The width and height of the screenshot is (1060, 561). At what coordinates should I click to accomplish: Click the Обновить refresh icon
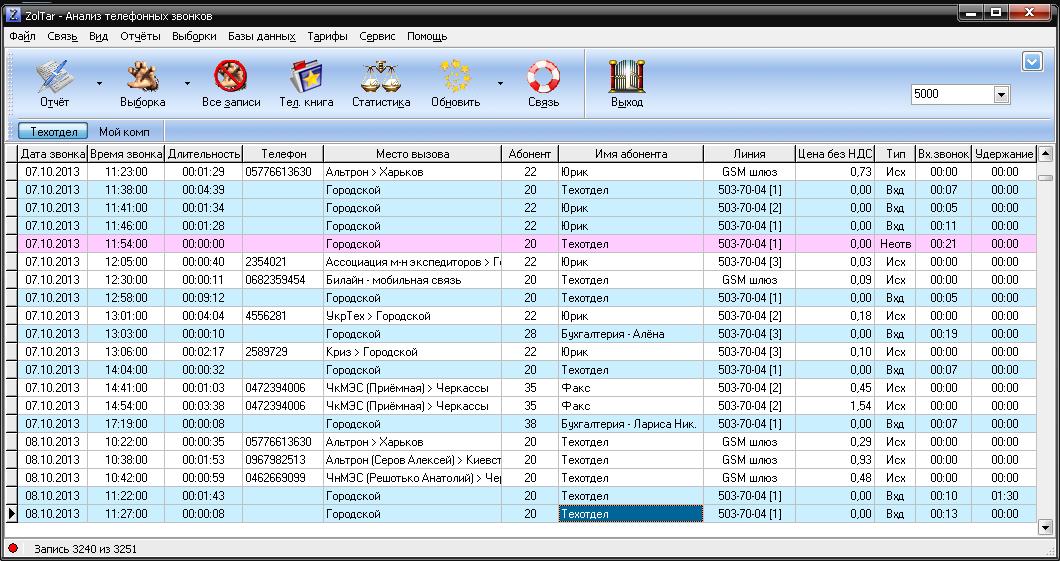tap(456, 77)
